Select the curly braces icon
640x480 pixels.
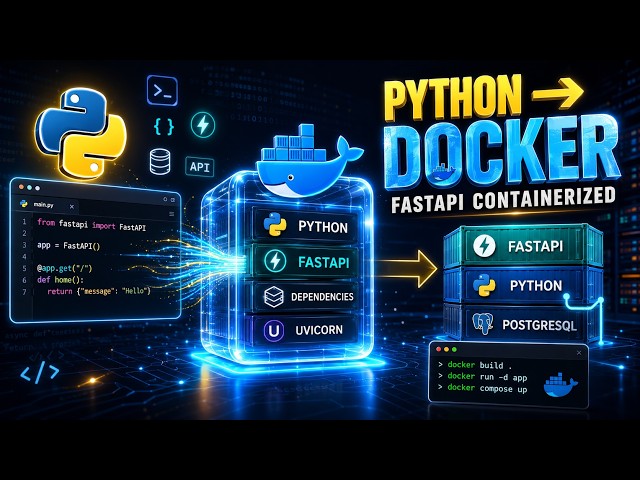164,126
